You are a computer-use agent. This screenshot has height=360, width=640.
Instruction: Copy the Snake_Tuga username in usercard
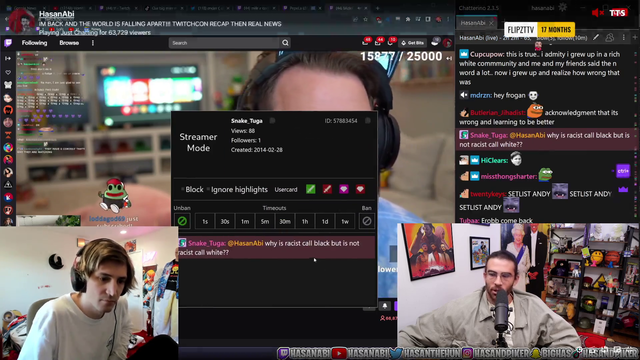point(272,120)
